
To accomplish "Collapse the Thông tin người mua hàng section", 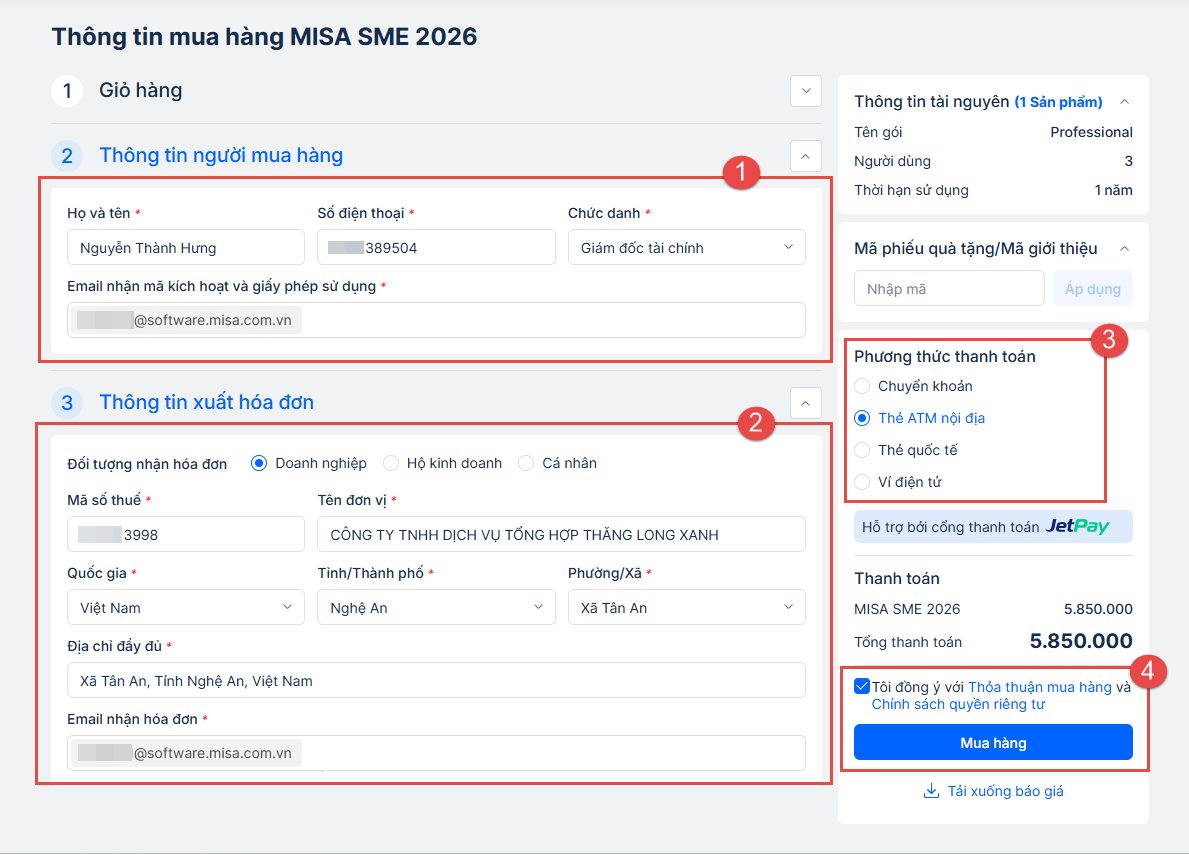I will pos(805,155).
